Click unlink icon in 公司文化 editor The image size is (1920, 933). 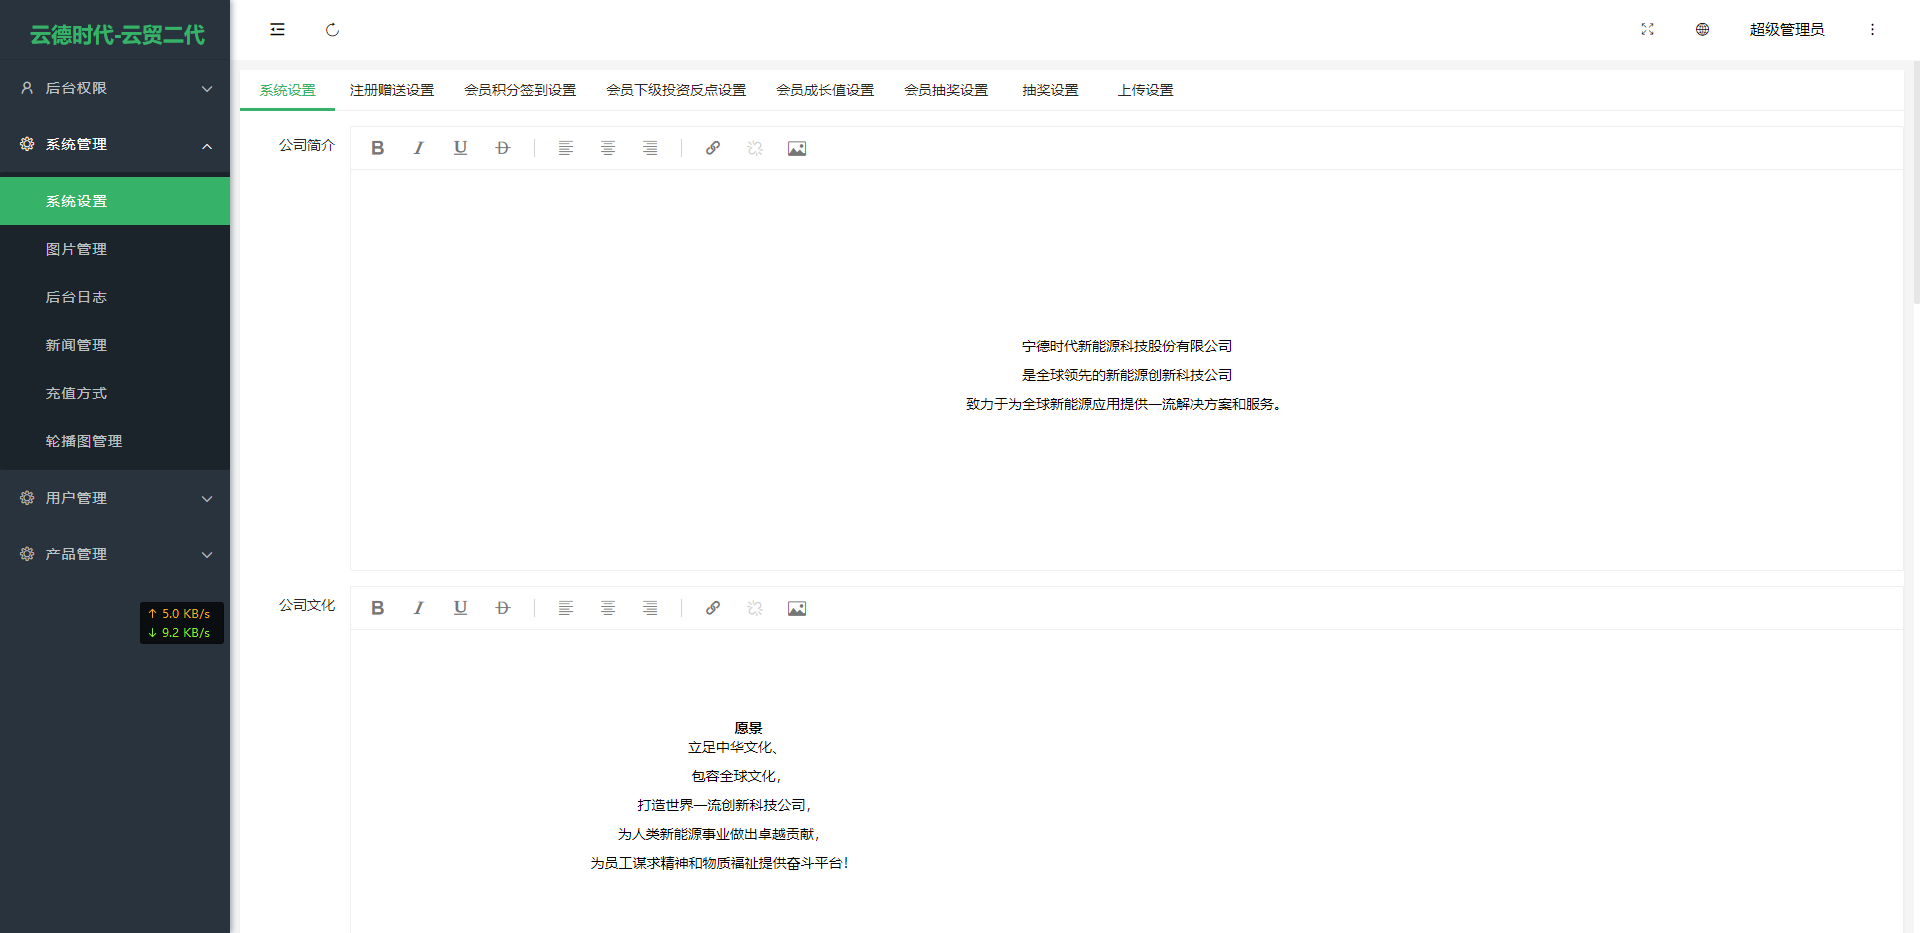coord(755,608)
